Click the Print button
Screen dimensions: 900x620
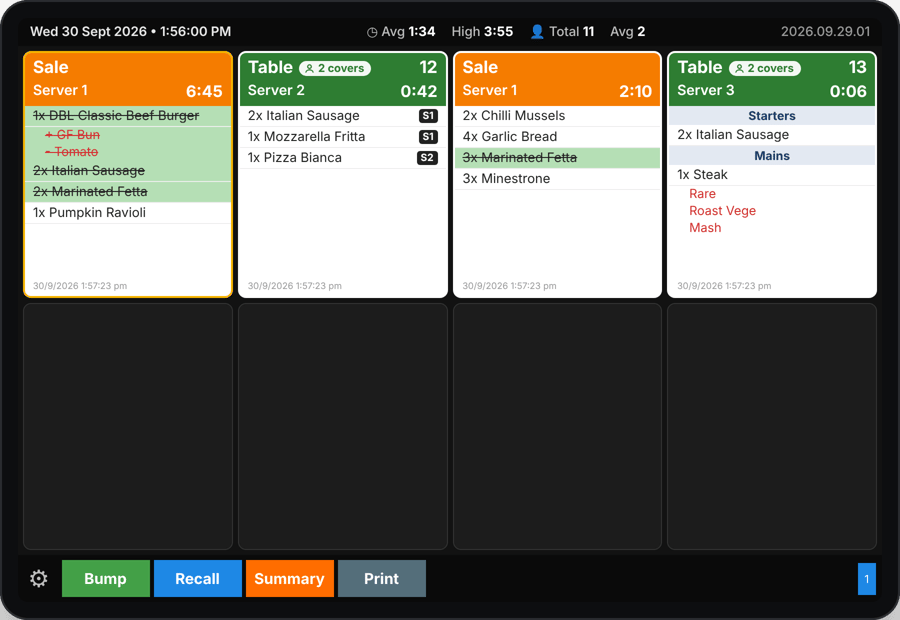(x=382, y=579)
